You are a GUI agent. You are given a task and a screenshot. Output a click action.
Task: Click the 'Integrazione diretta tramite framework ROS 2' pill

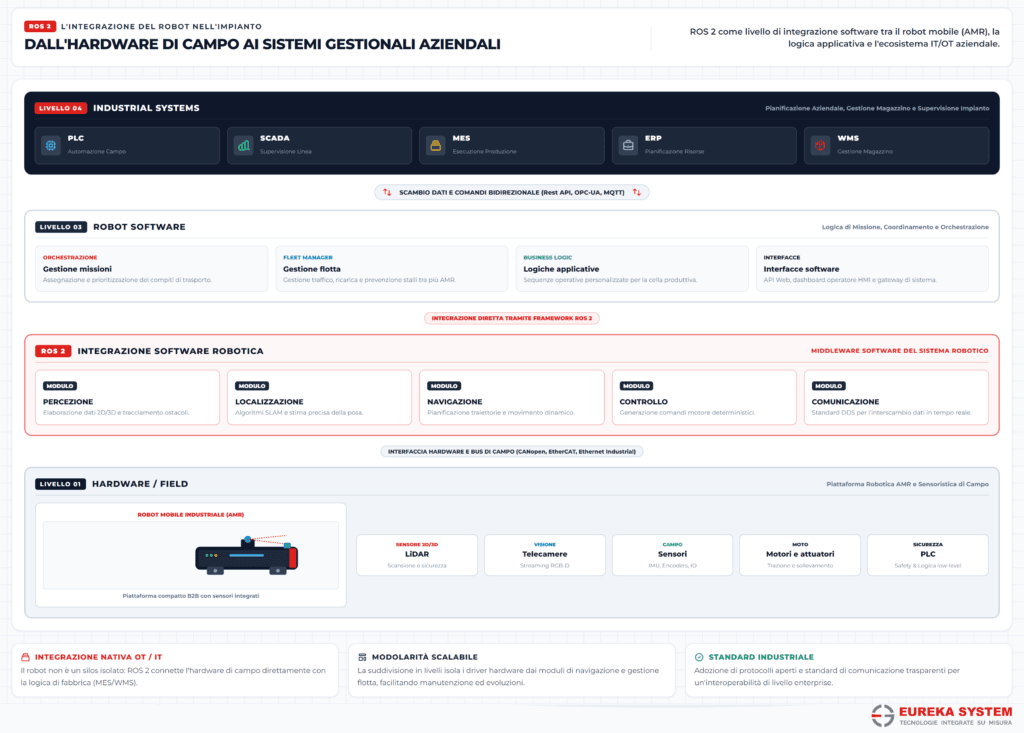pos(512,318)
